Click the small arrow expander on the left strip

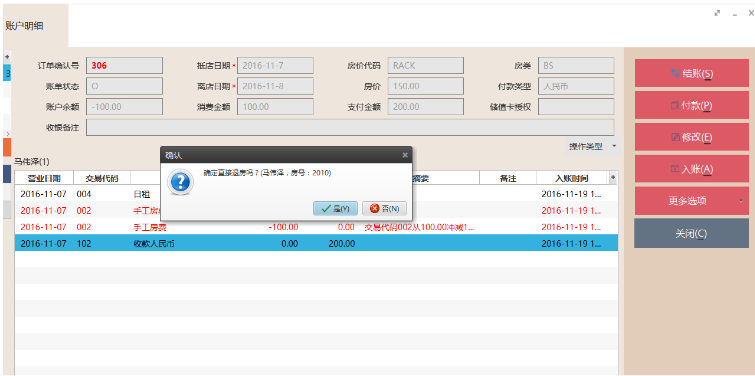coord(7,133)
